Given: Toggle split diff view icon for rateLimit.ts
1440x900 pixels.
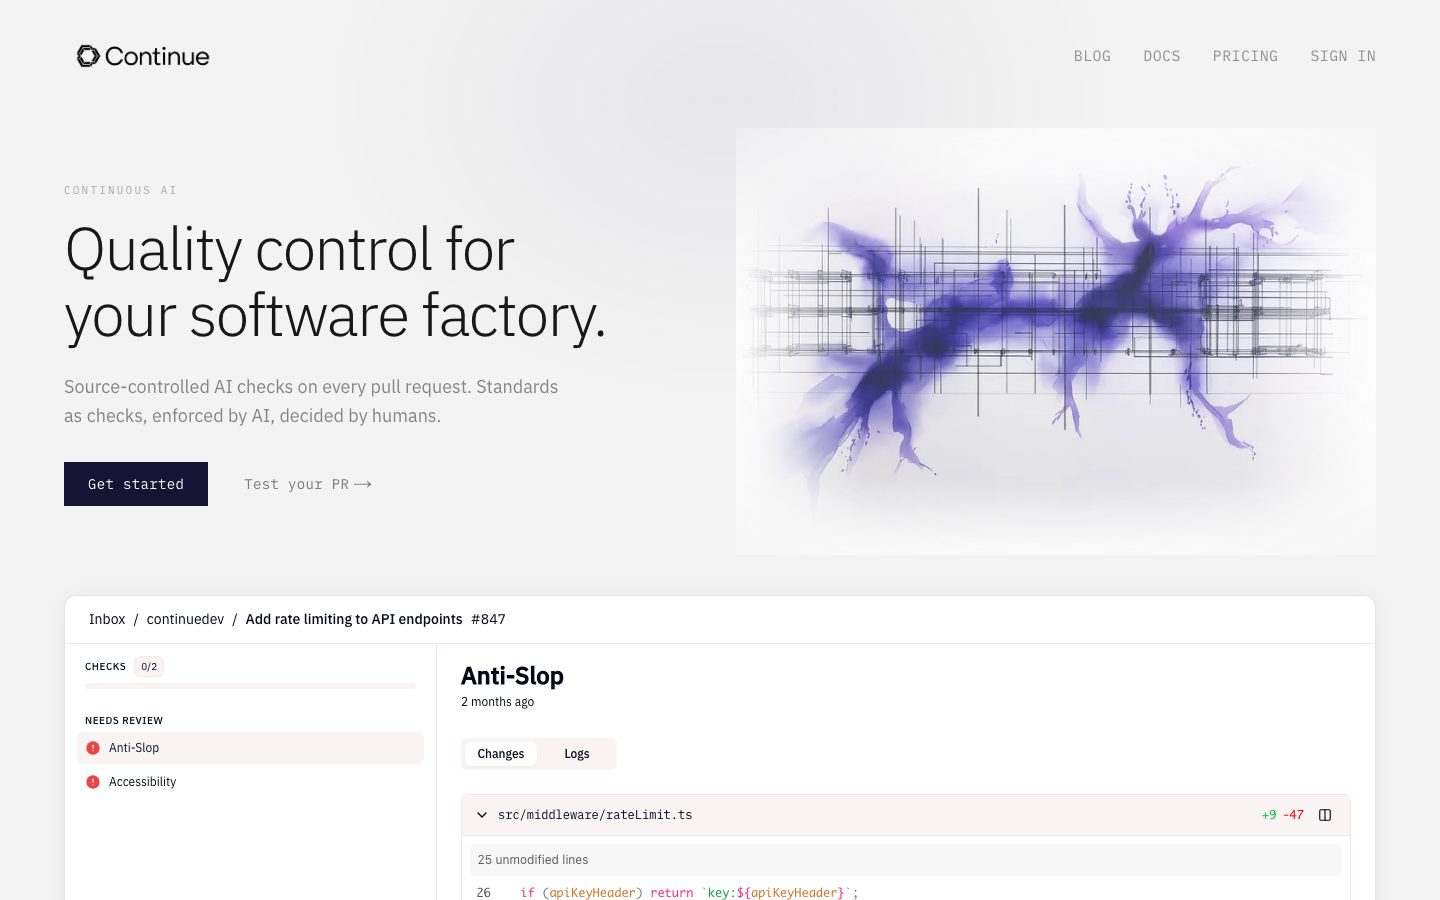Looking at the screenshot, I should click(1325, 815).
